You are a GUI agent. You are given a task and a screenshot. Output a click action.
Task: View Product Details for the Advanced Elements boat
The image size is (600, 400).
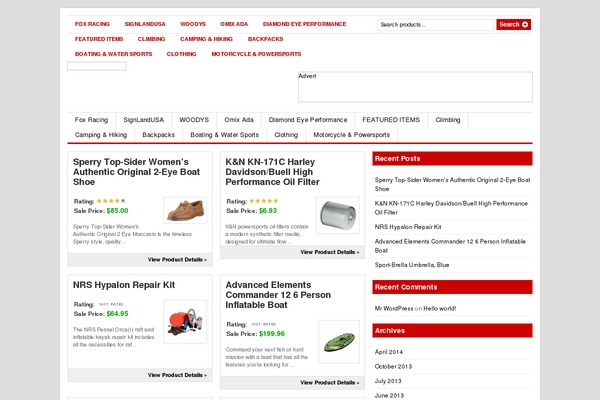tap(330, 382)
